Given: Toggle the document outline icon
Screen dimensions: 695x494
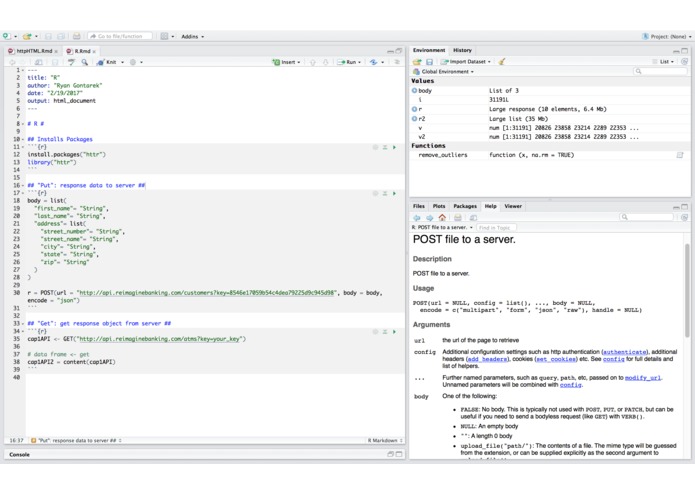Looking at the screenshot, I should (397, 62).
